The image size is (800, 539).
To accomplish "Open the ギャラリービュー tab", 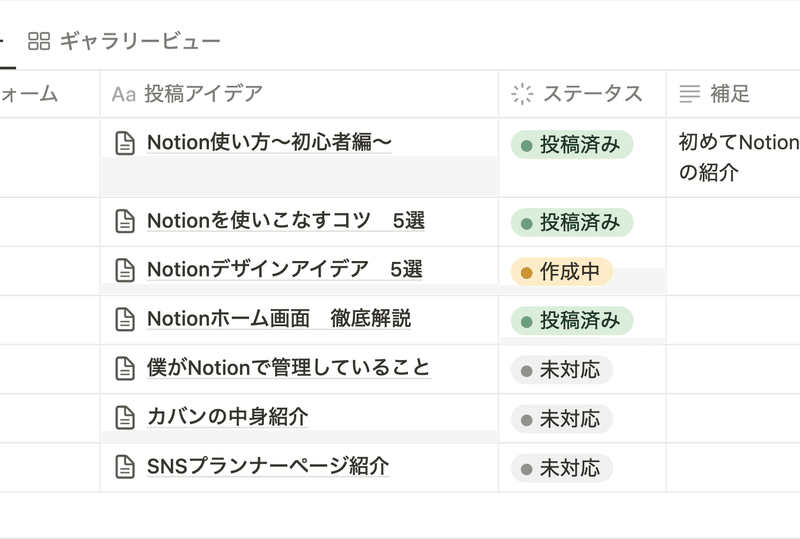I will coord(124,41).
